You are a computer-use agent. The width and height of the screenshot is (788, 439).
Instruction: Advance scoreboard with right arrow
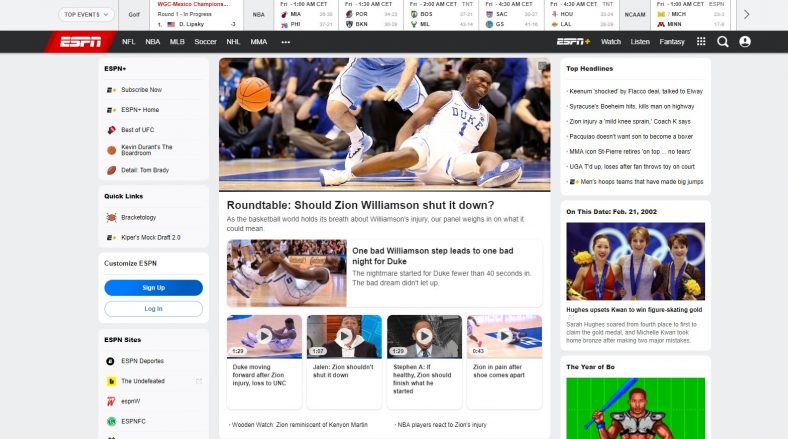[x=746, y=15]
